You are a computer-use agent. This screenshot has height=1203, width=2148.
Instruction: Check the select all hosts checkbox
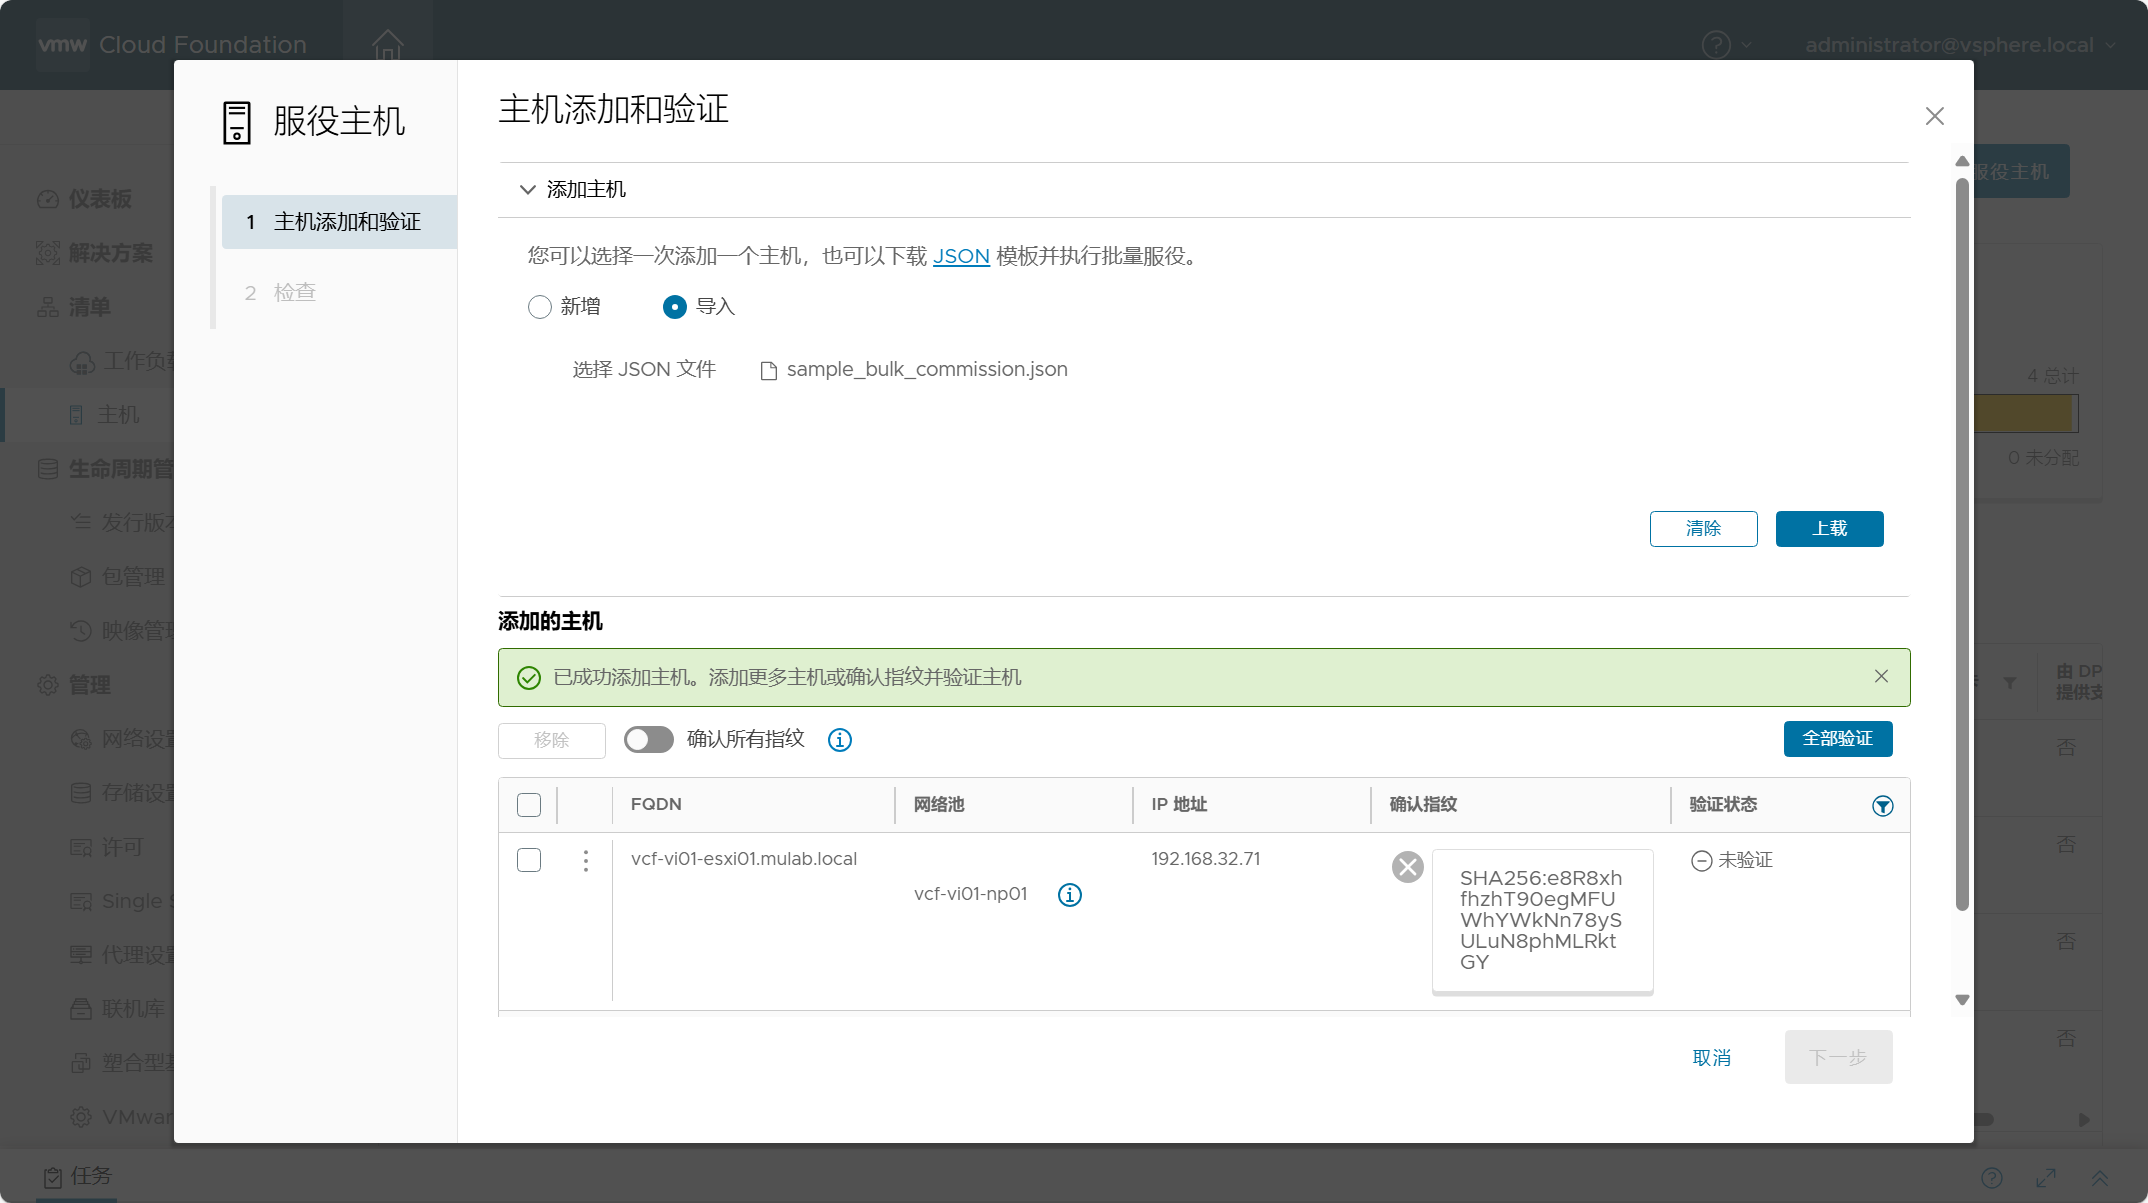pos(528,803)
